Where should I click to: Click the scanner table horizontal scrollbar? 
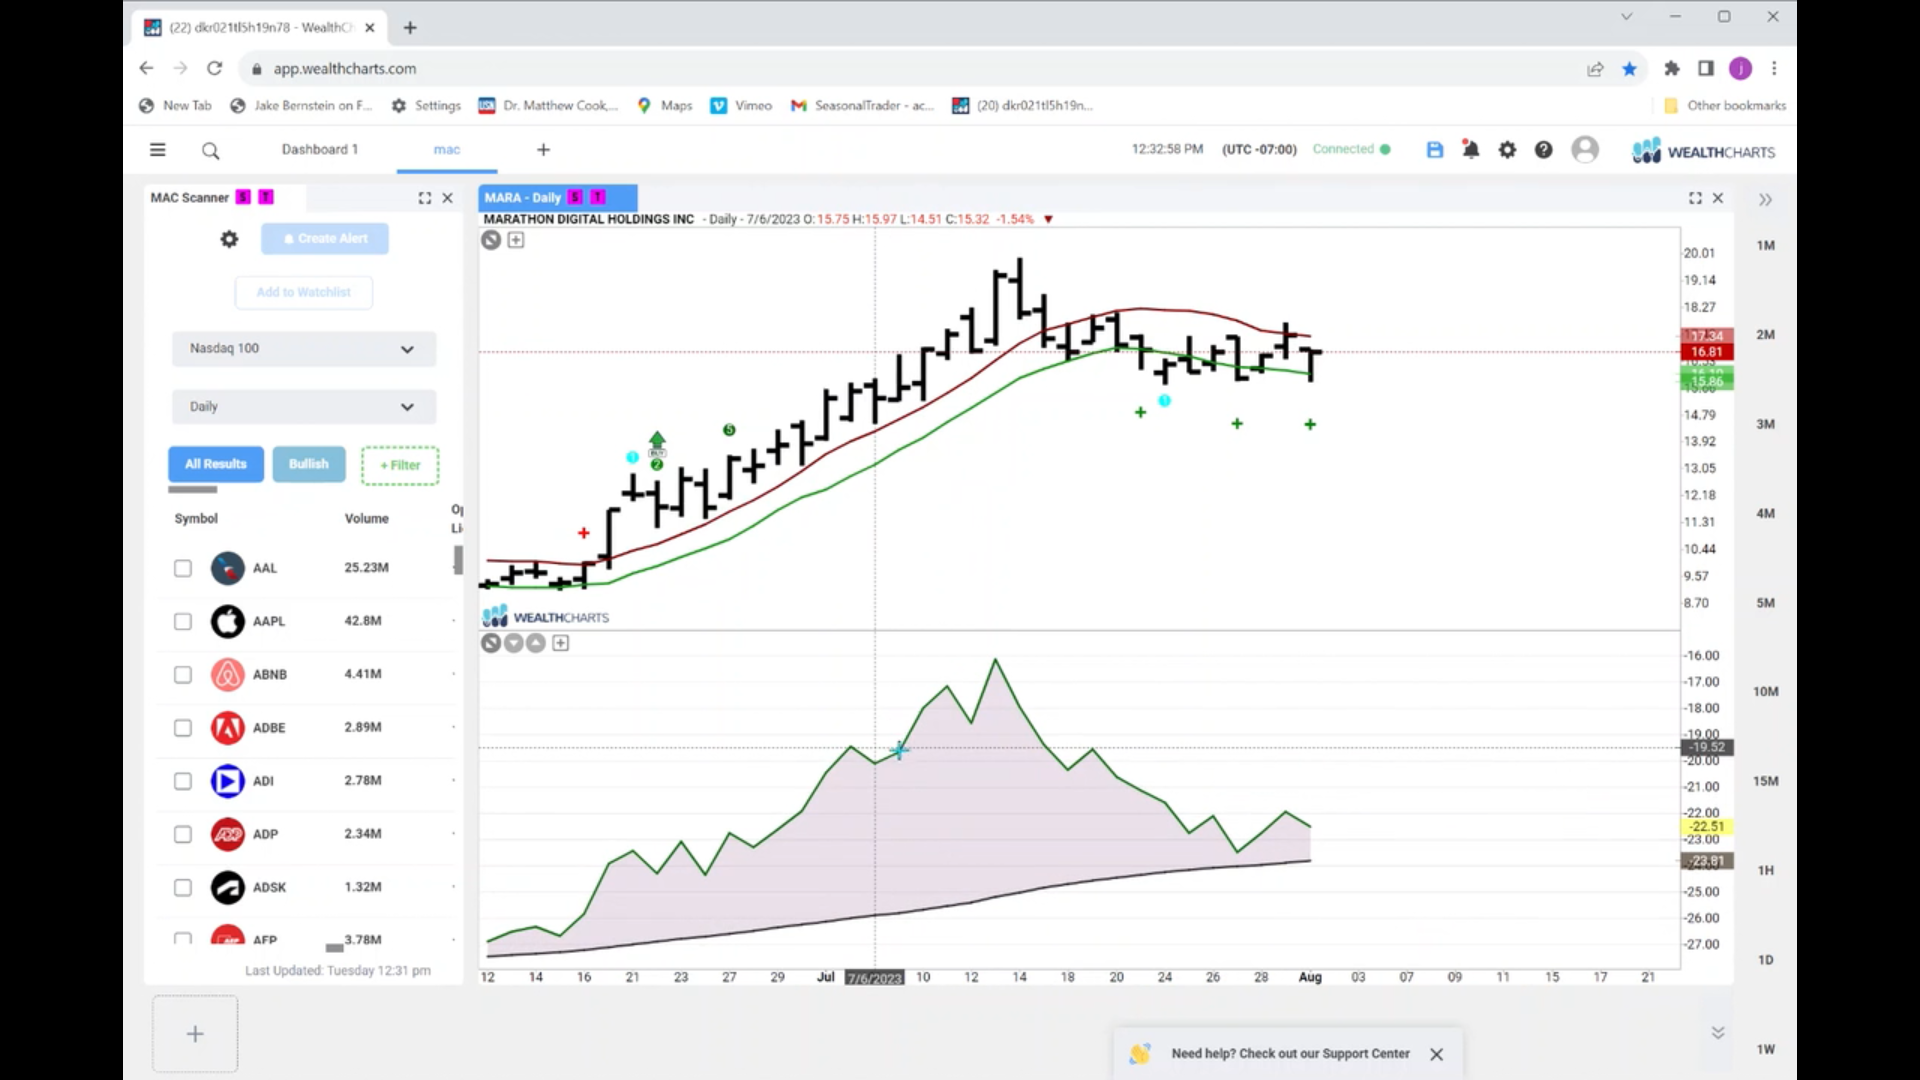coord(334,948)
